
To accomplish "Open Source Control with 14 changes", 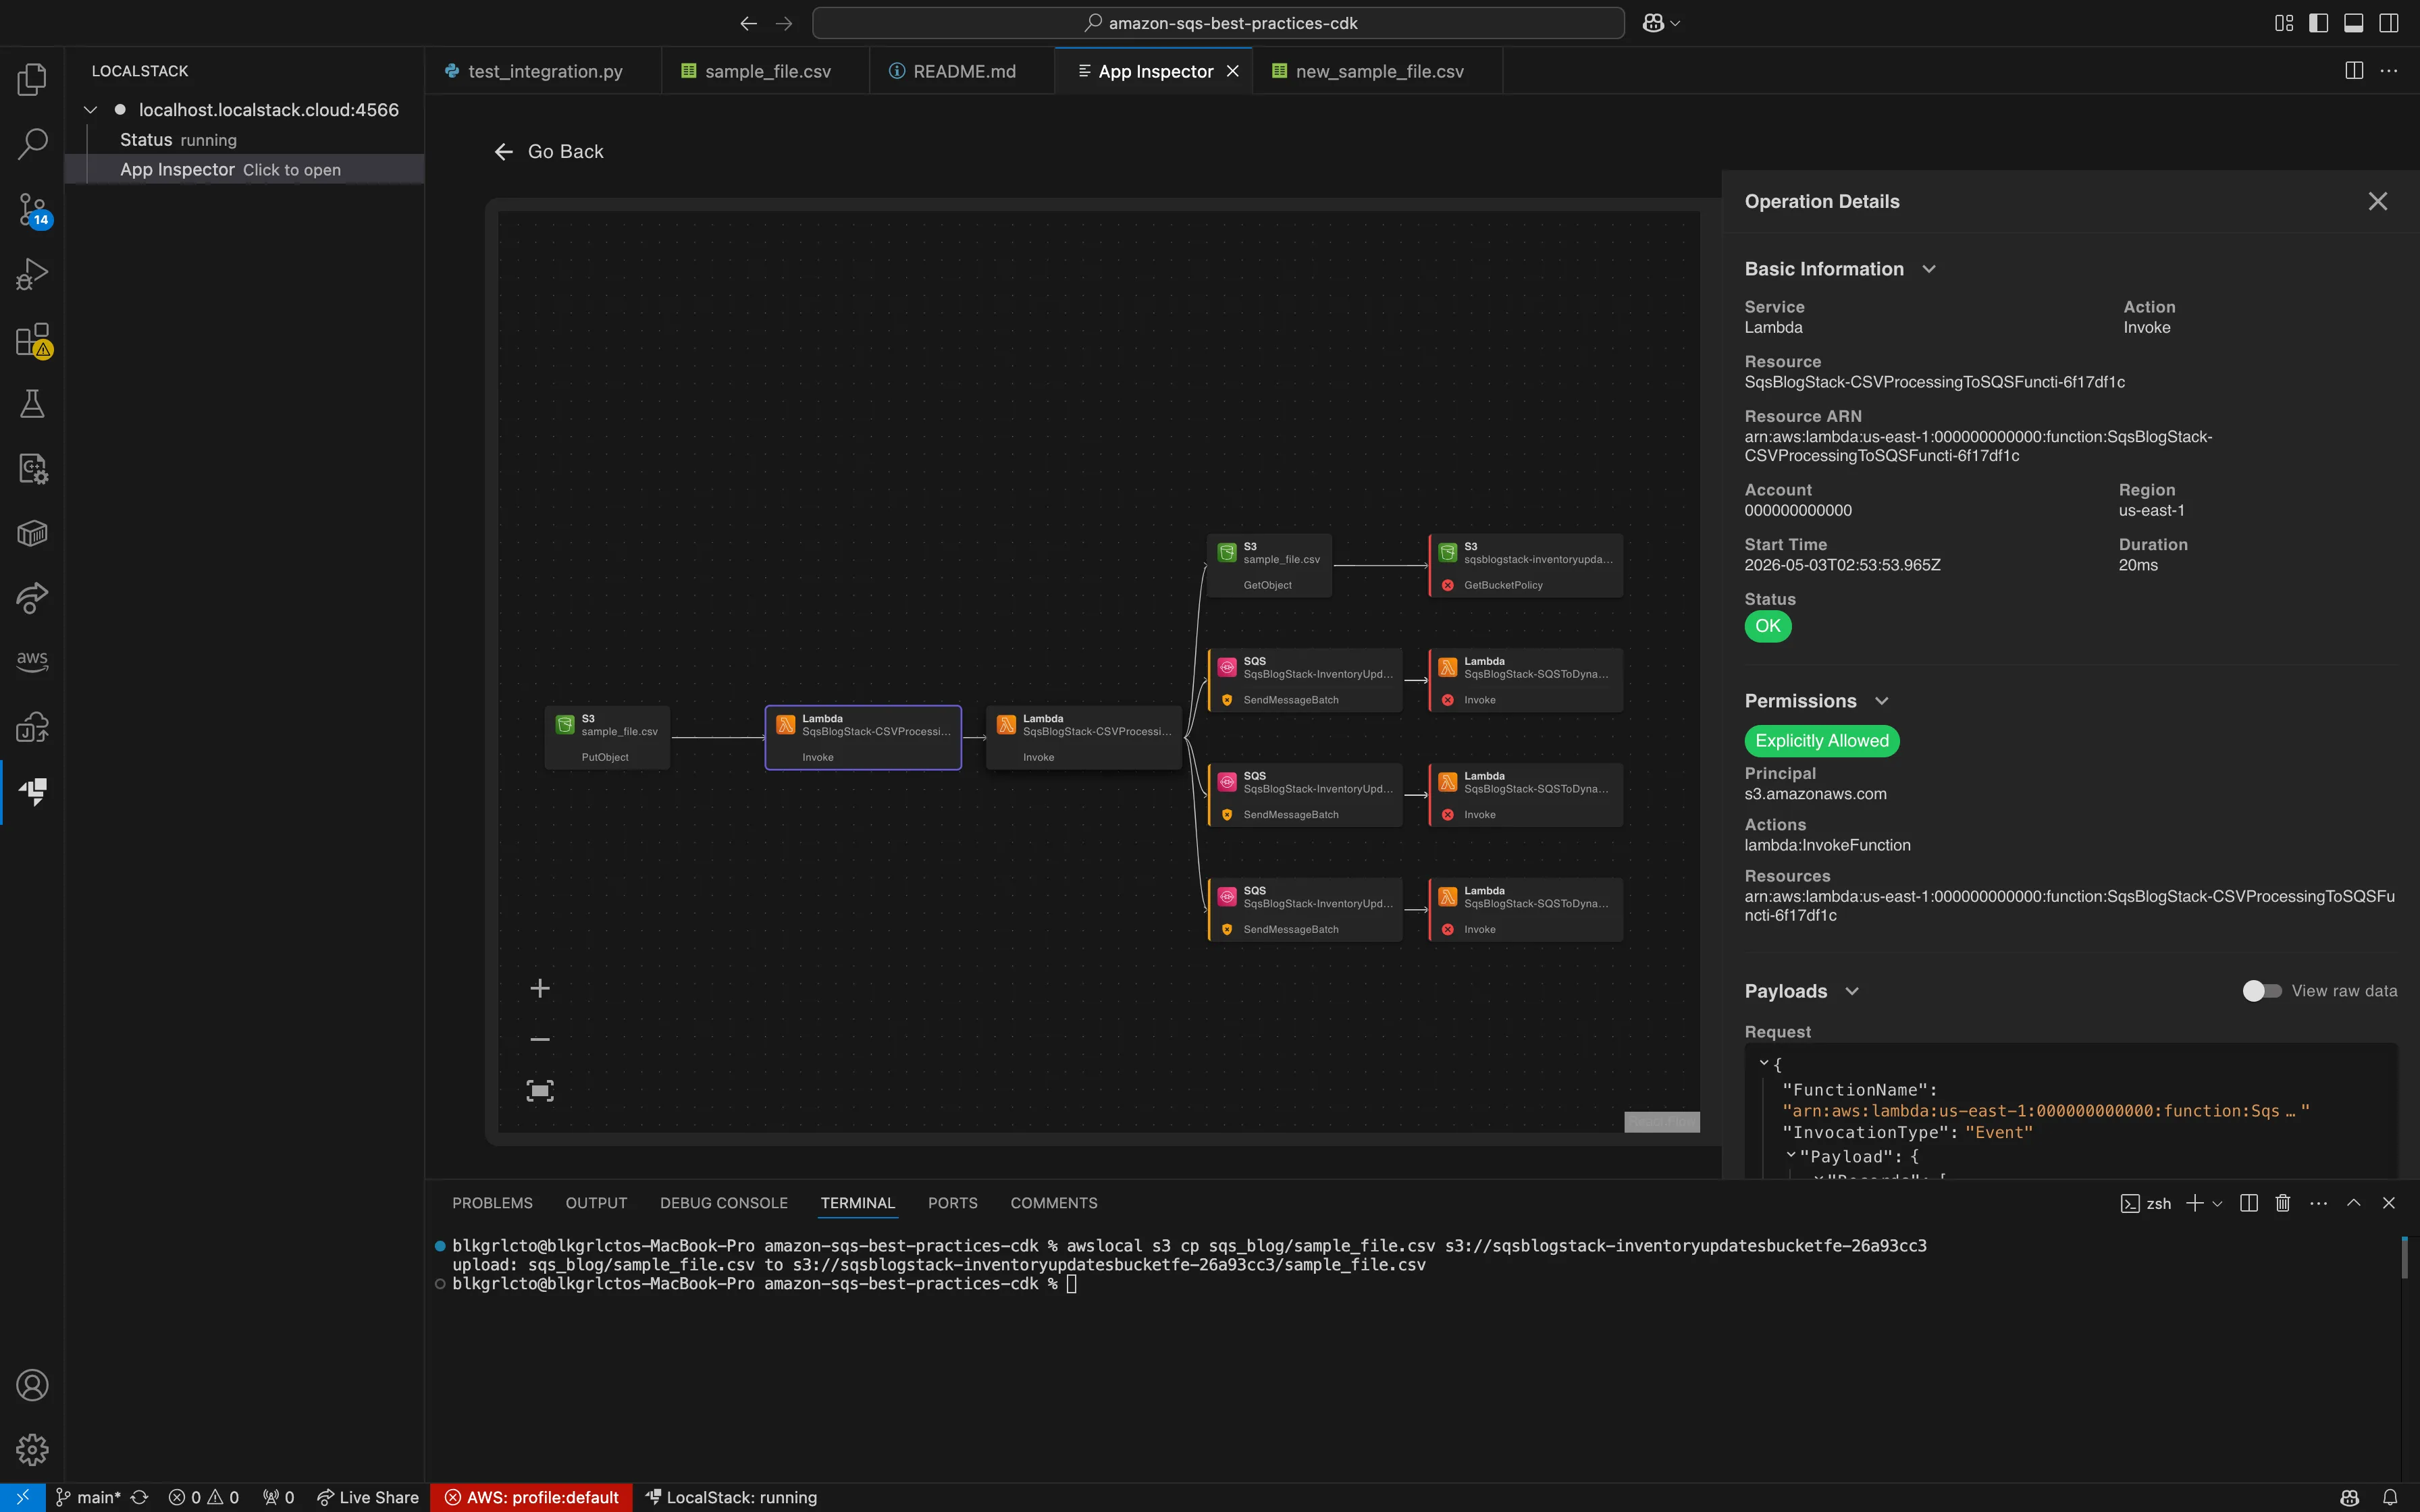I will click(x=32, y=210).
